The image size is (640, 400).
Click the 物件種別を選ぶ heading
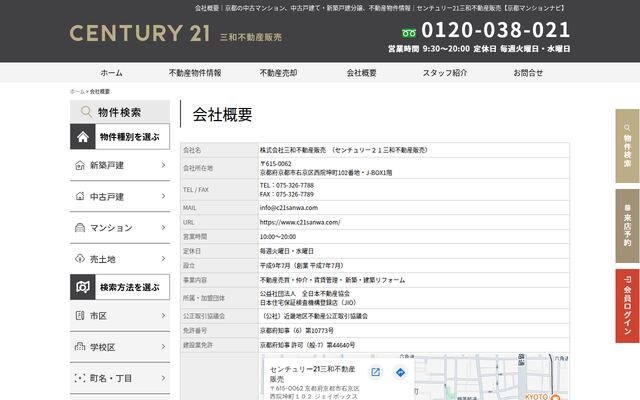(130, 137)
